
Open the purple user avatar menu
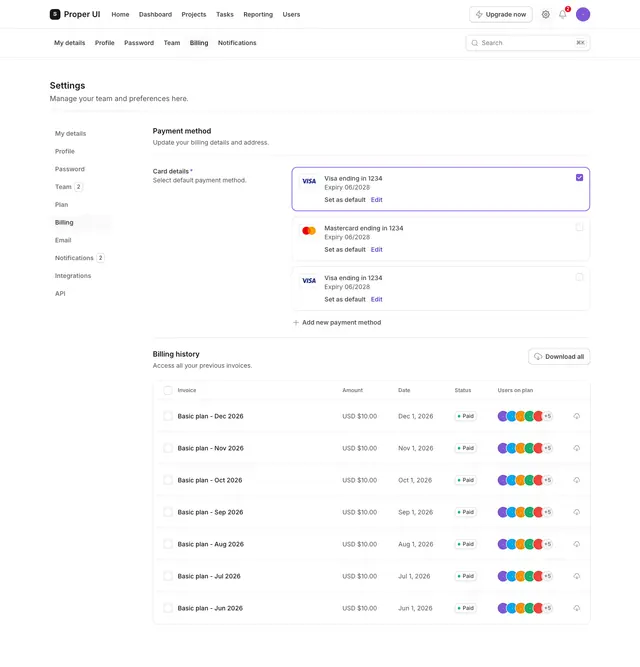pos(583,14)
